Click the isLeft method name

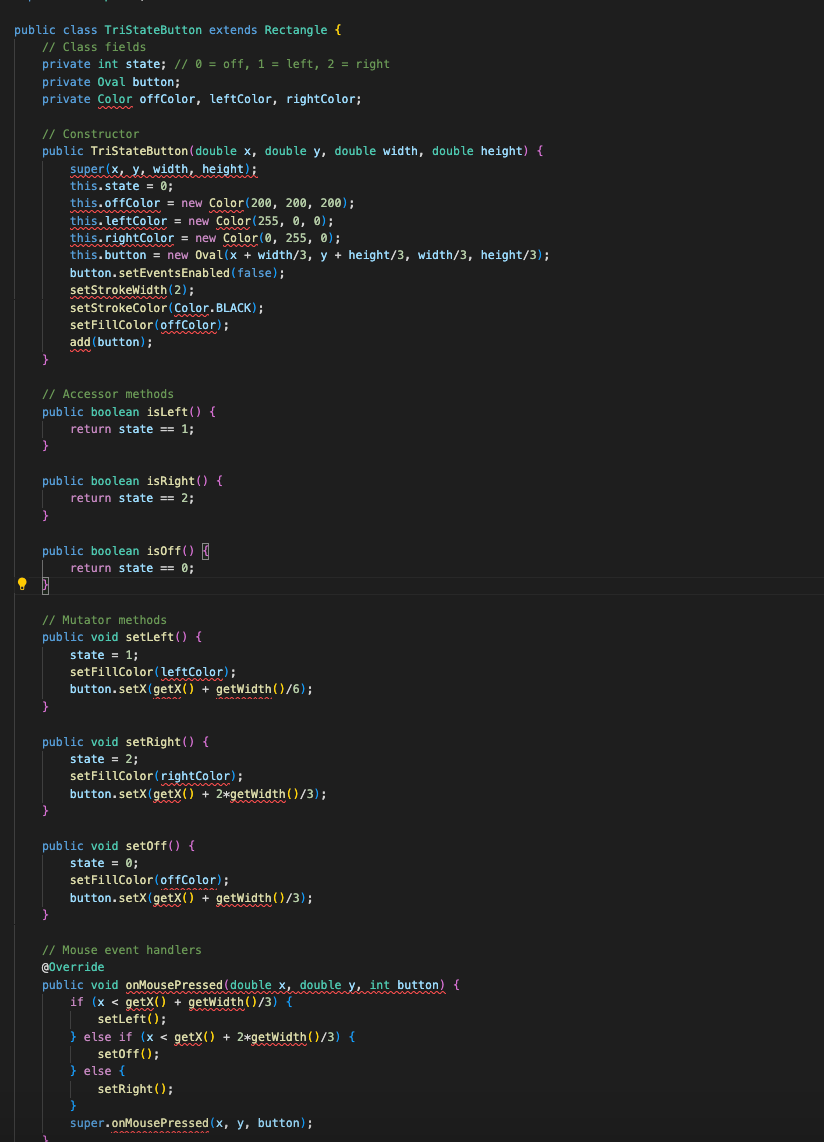[x=168, y=411]
